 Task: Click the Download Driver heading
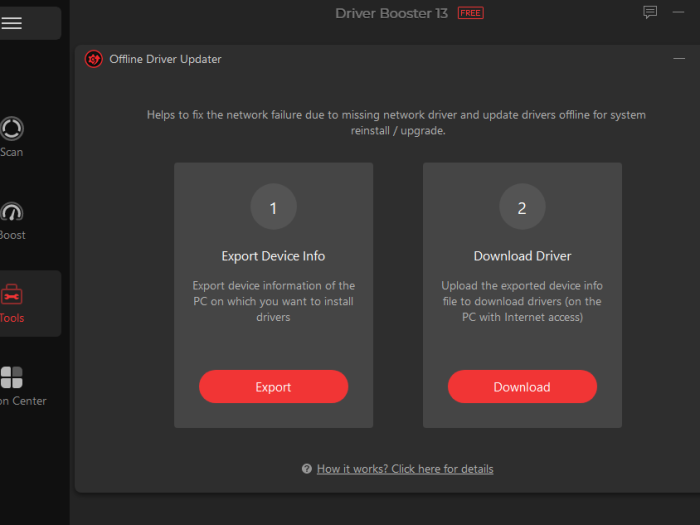[x=522, y=256]
